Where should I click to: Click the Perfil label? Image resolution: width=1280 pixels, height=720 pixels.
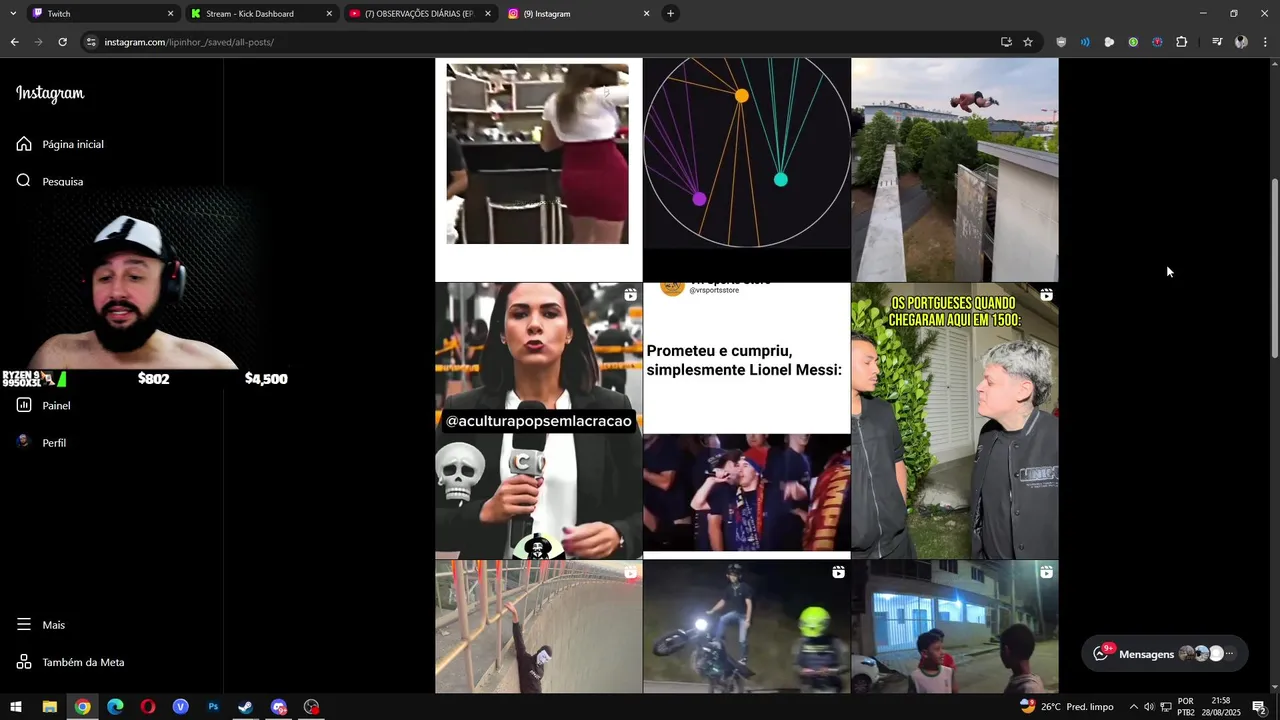54,443
